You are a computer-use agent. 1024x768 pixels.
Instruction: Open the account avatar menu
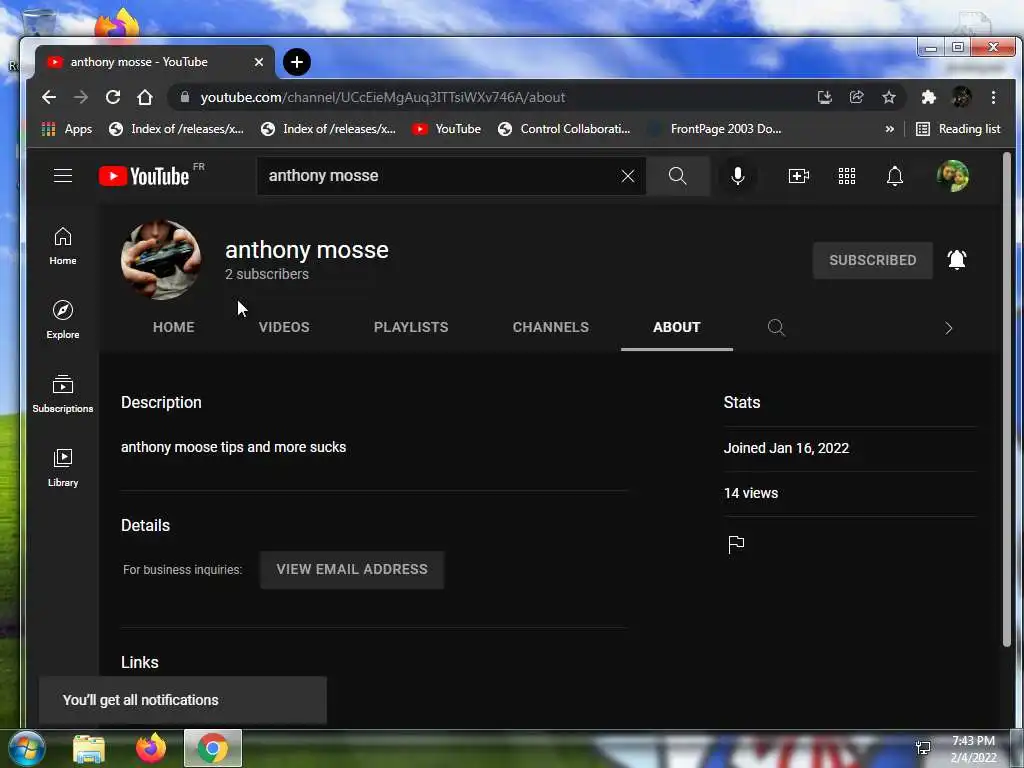point(953,176)
